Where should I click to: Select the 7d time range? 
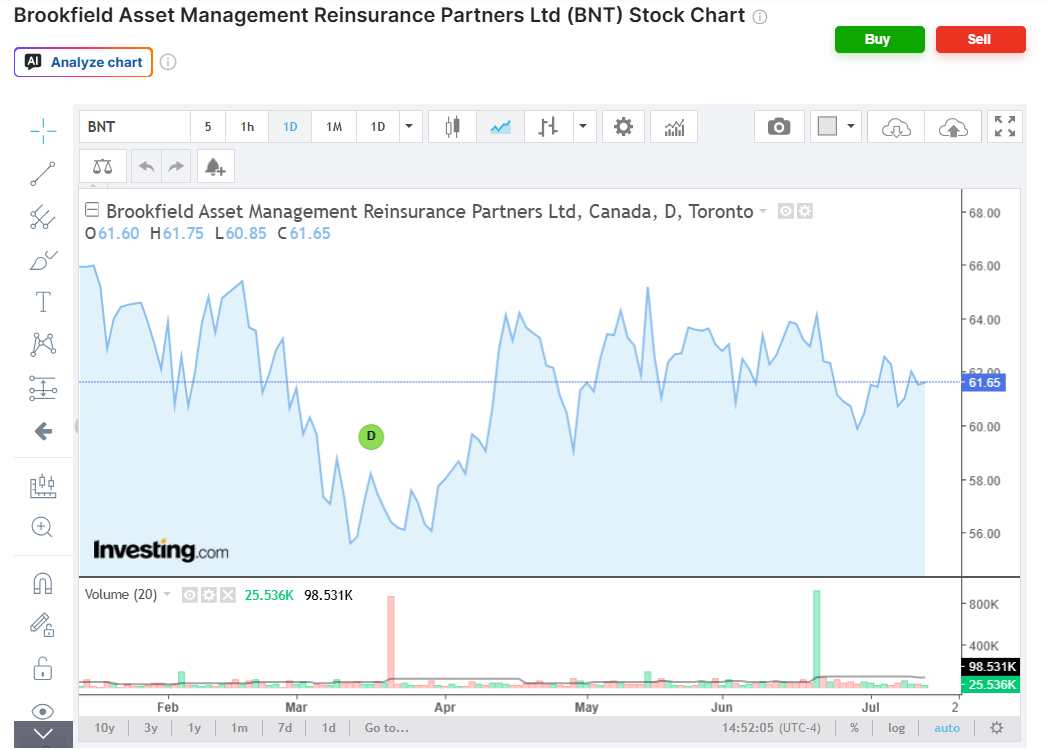(x=285, y=728)
